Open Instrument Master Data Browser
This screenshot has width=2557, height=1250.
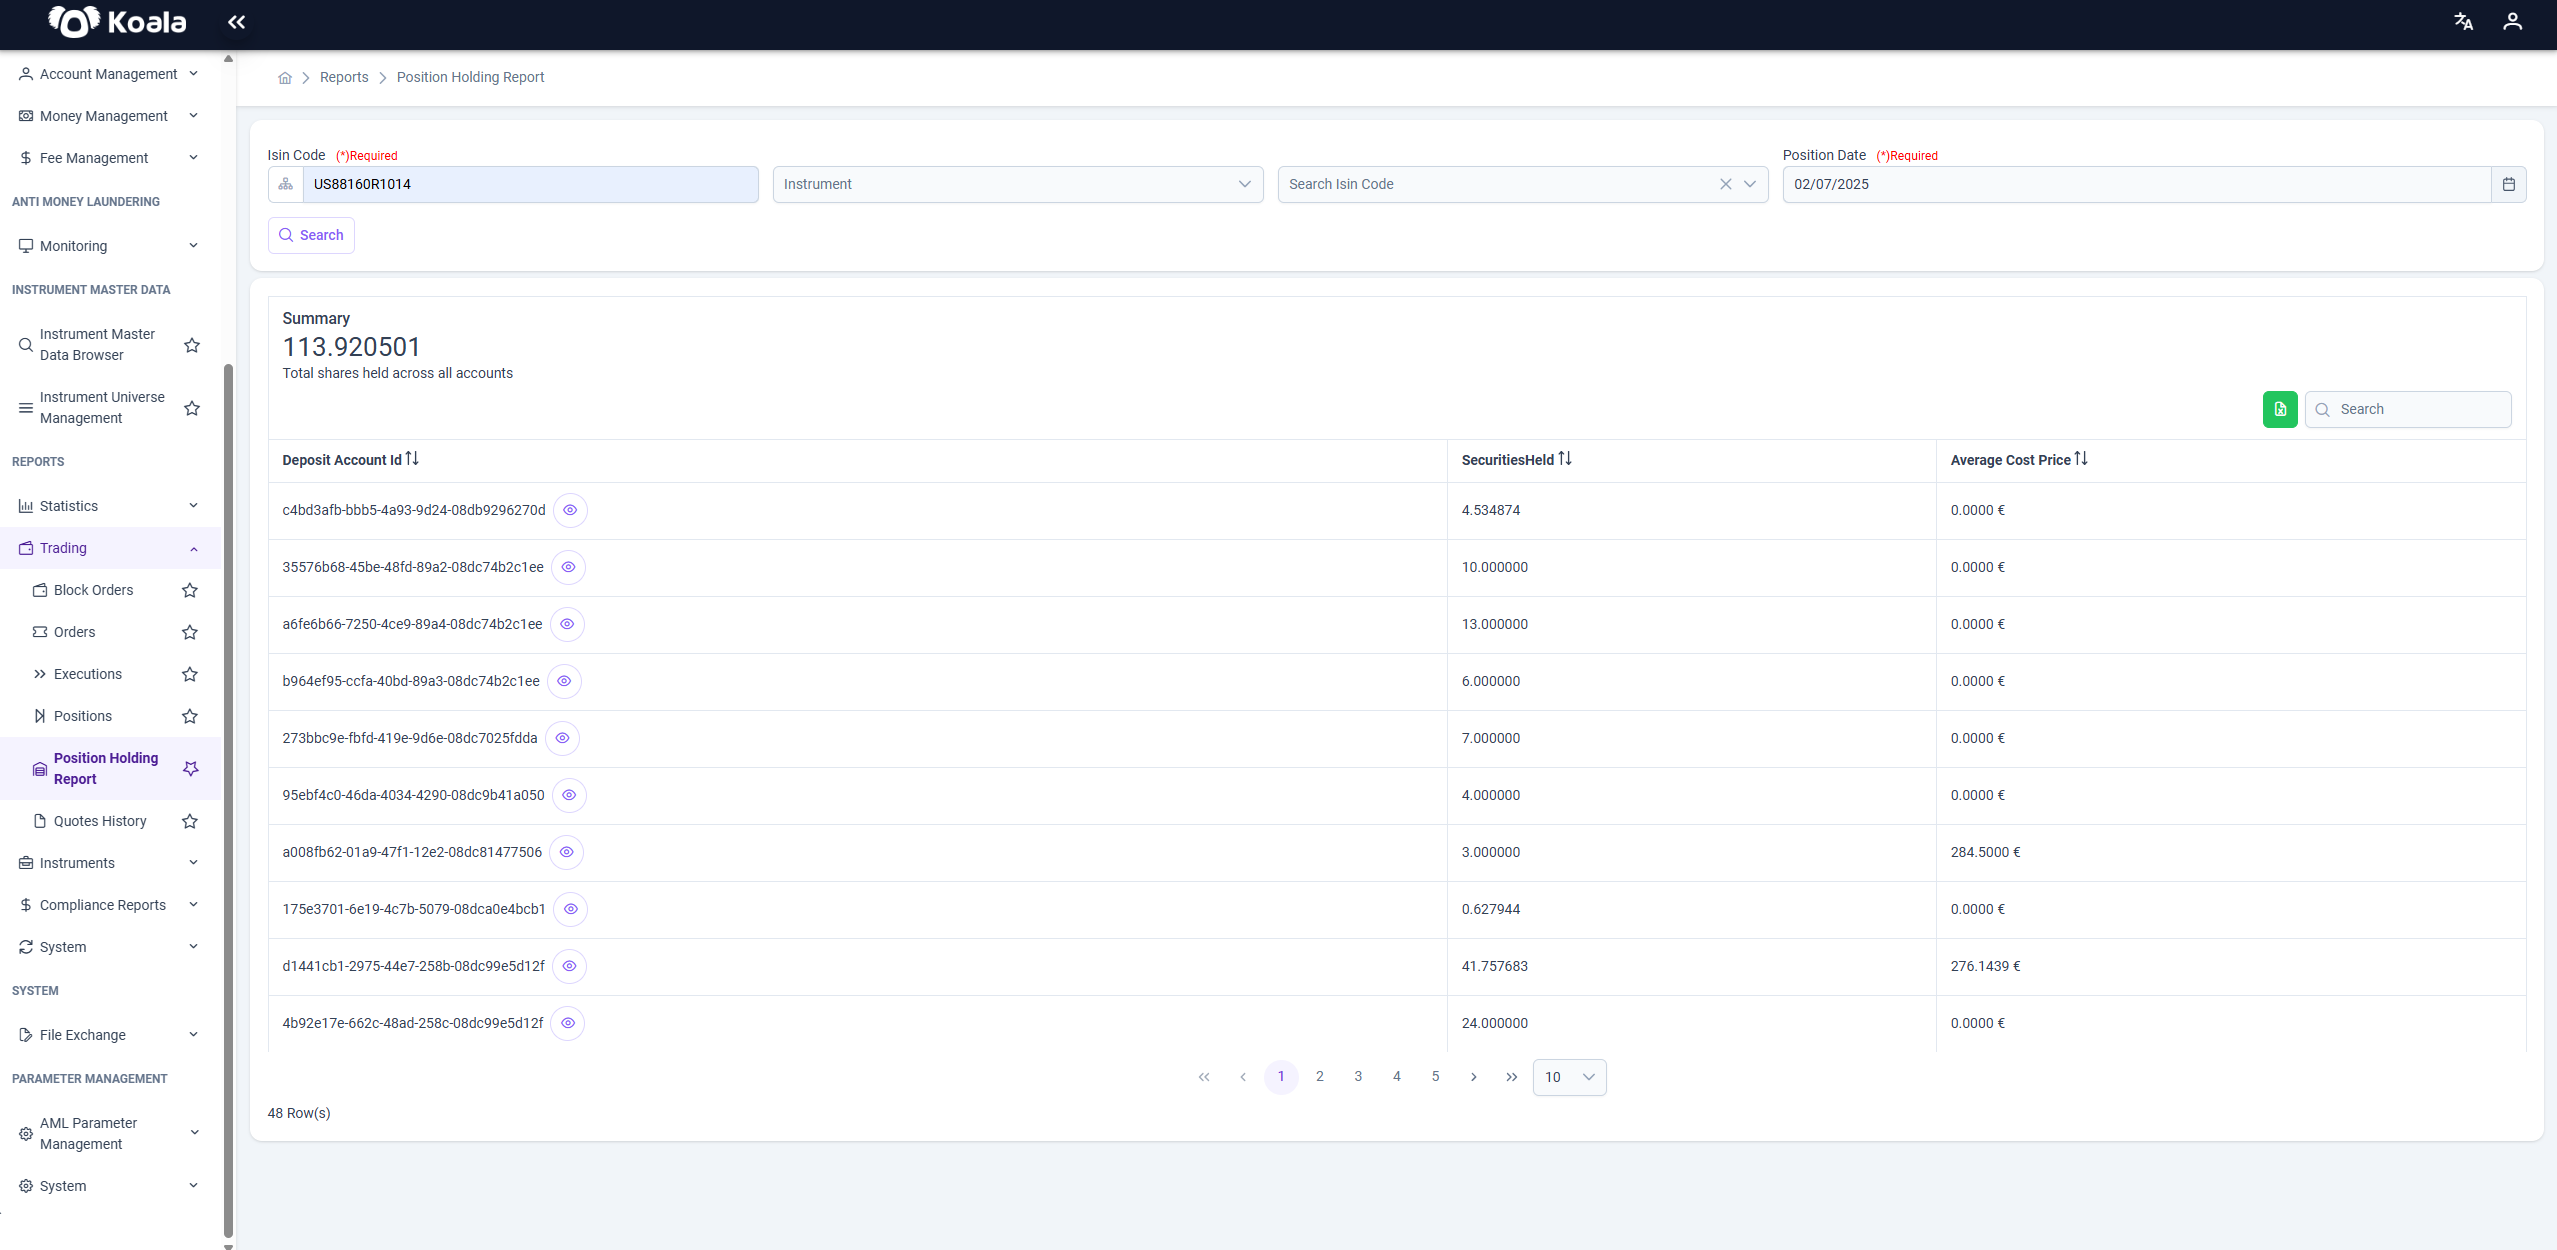(x=97, y=345)
